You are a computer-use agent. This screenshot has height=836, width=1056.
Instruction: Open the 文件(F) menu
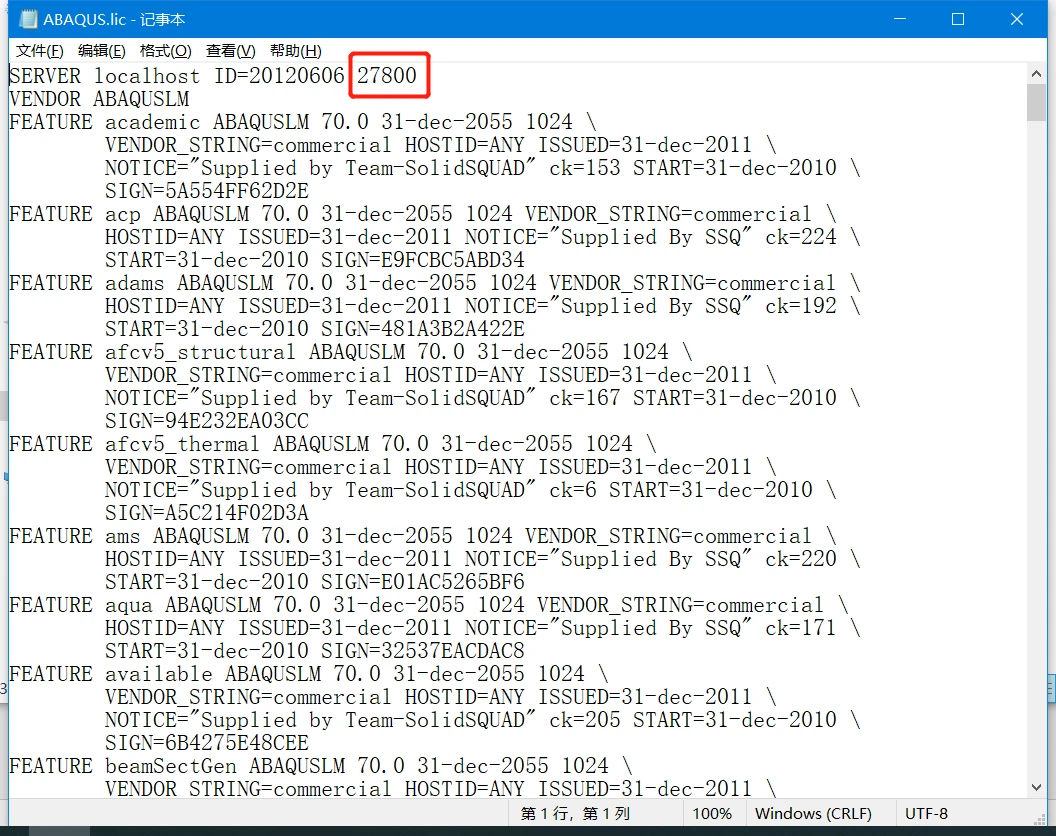[x=40, y=51]
